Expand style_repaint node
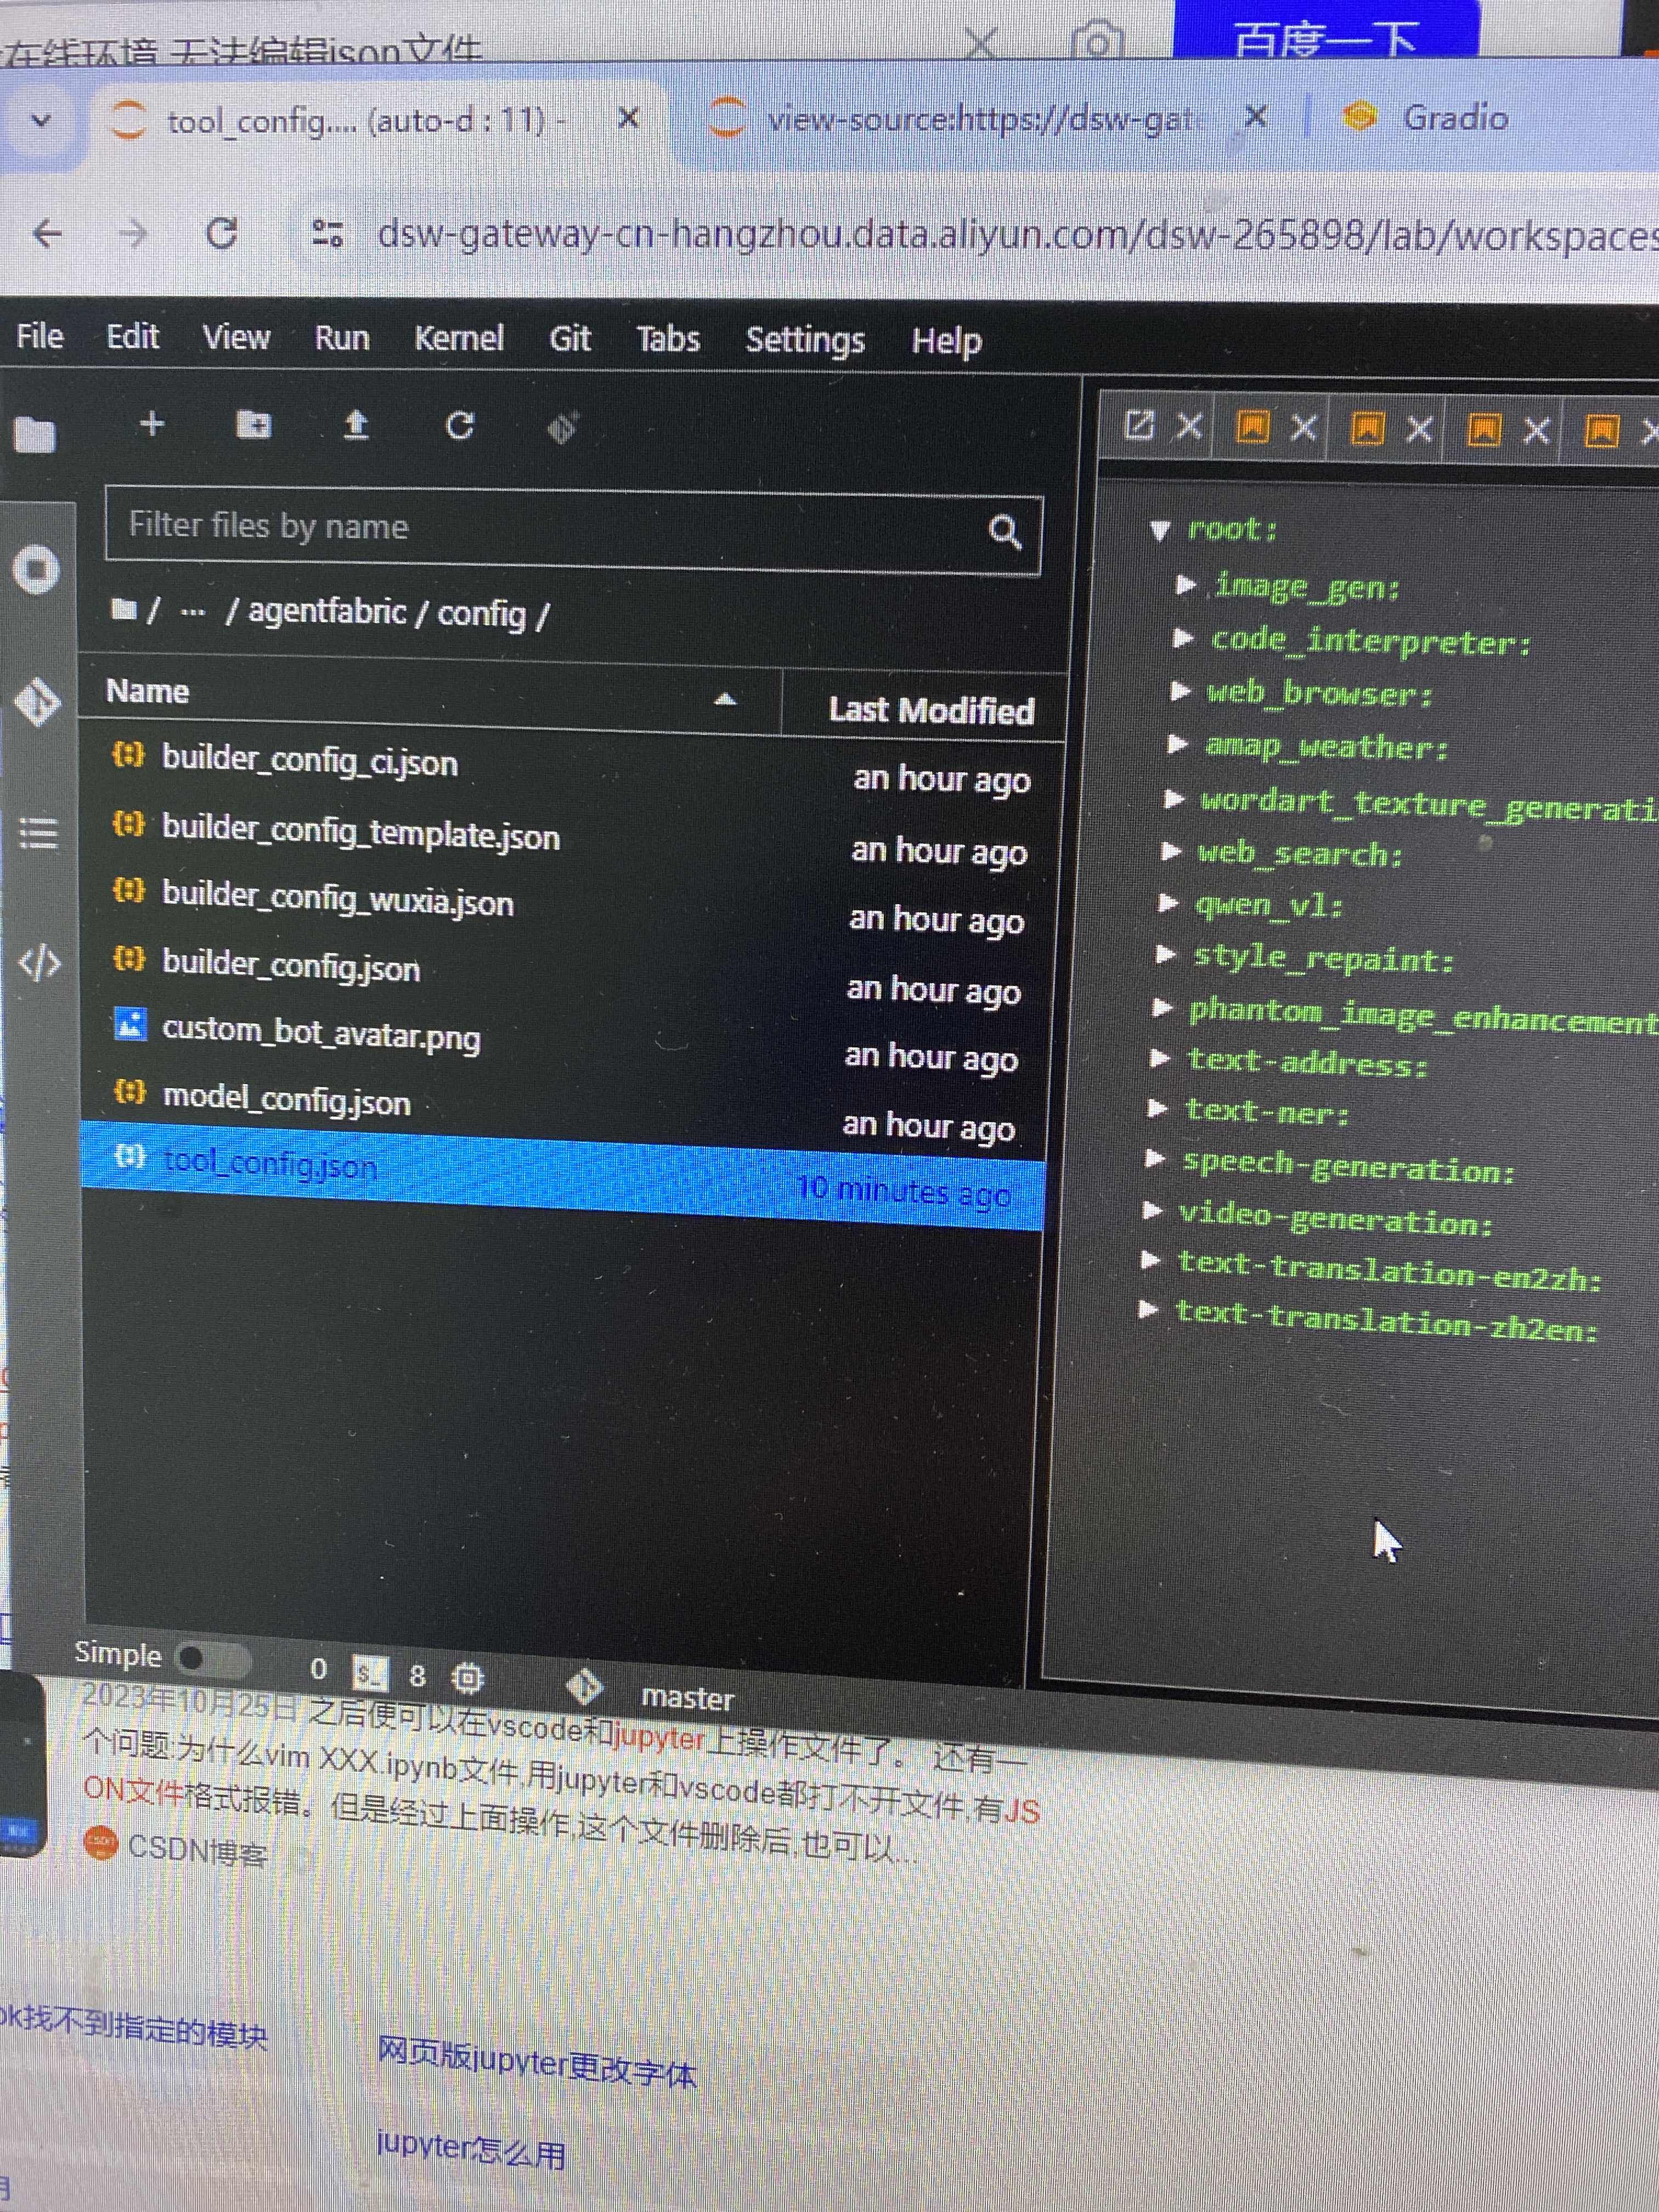Image resolution: width=1659 pixels, height=2212 pixels. 1165,954
